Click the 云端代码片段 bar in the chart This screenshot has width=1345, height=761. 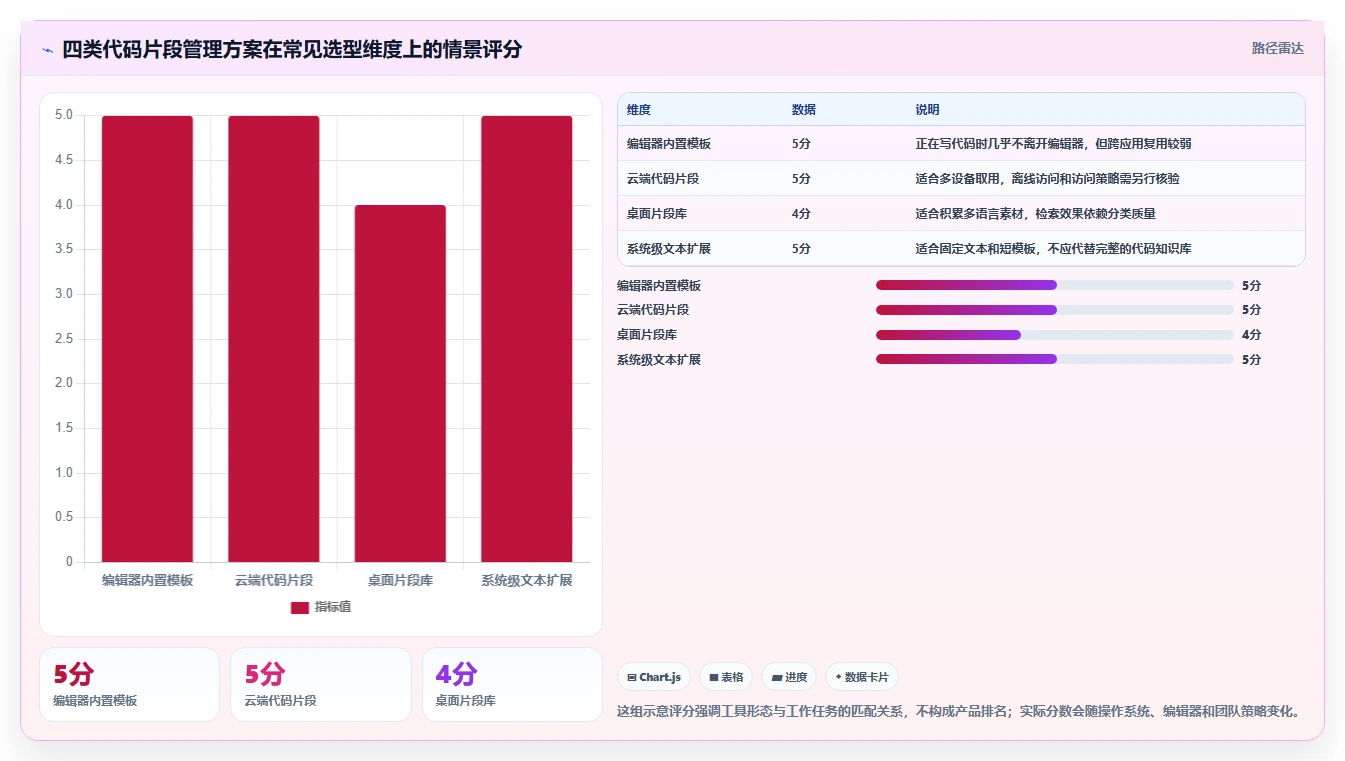tap(274, 339)
